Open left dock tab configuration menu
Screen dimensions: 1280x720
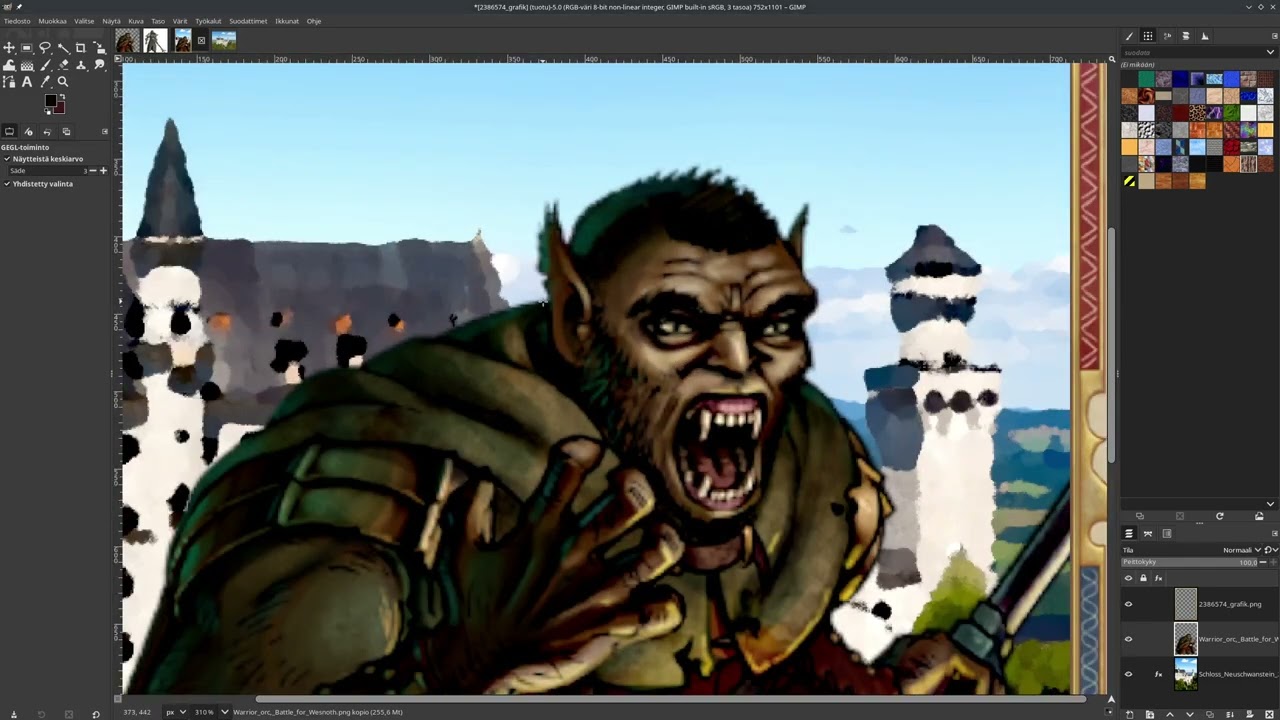105,132
